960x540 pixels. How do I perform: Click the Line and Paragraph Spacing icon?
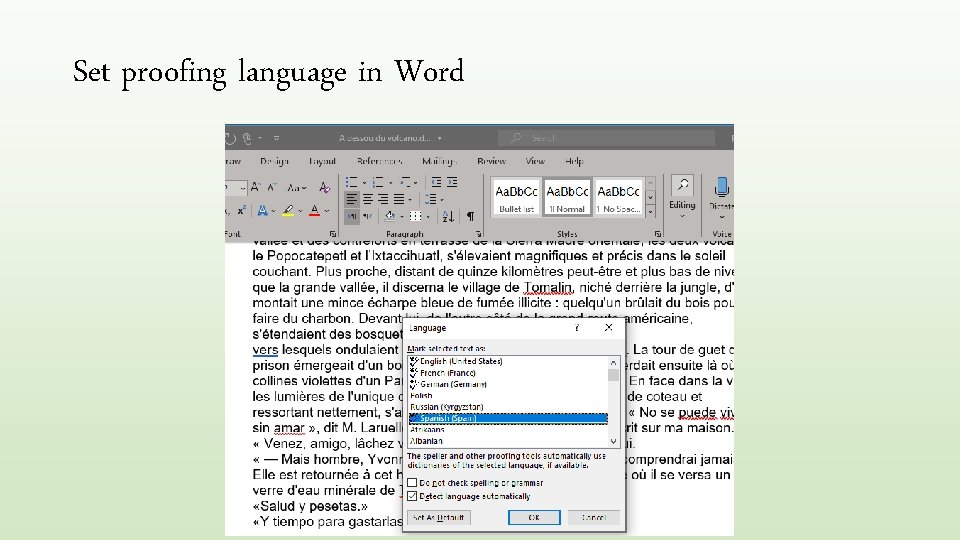point(430,199)
